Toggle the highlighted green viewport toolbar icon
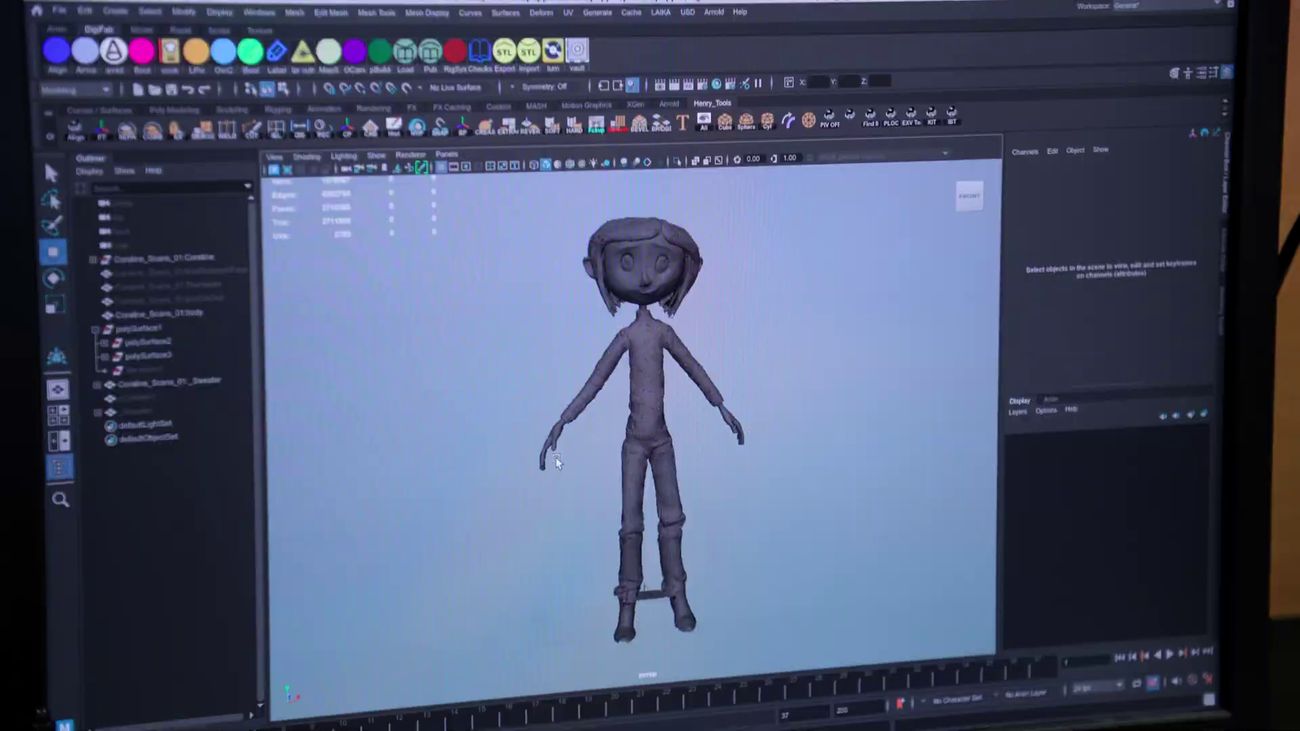Image resolution: width=1300 pixels, height=731 pixels. tap(422, 167)
